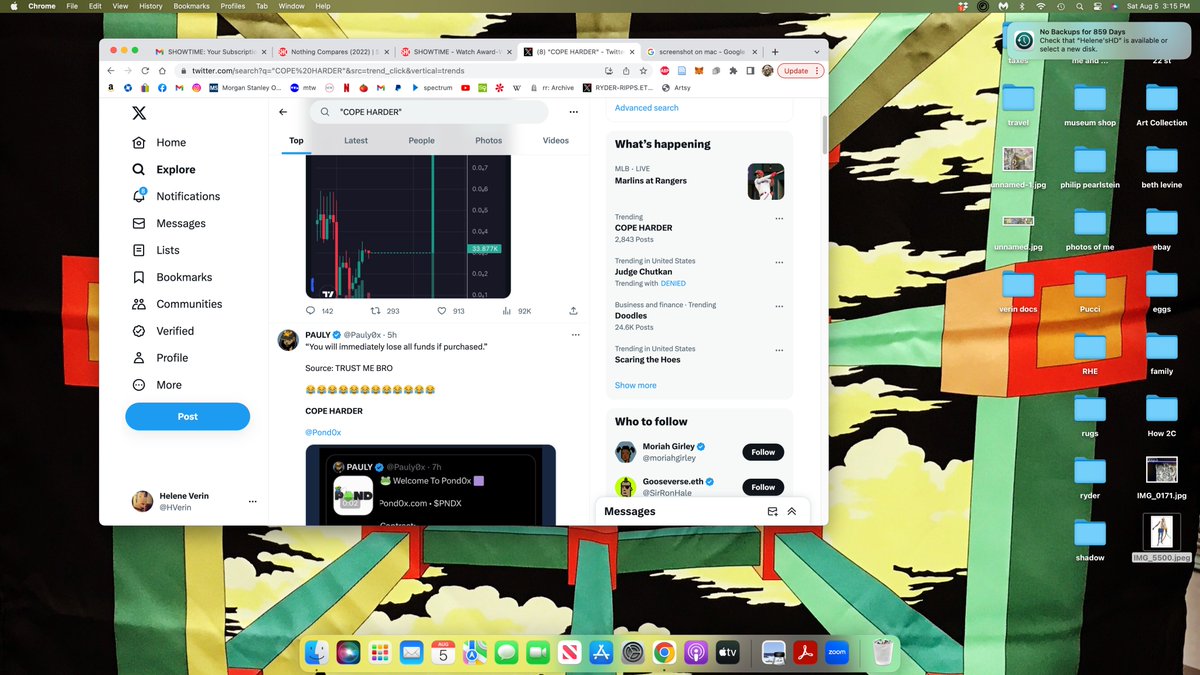View analytics icon showing 92K
The width and height of the screenshot is (1200, 675).
pyautogui.click(x=507, y=311)
